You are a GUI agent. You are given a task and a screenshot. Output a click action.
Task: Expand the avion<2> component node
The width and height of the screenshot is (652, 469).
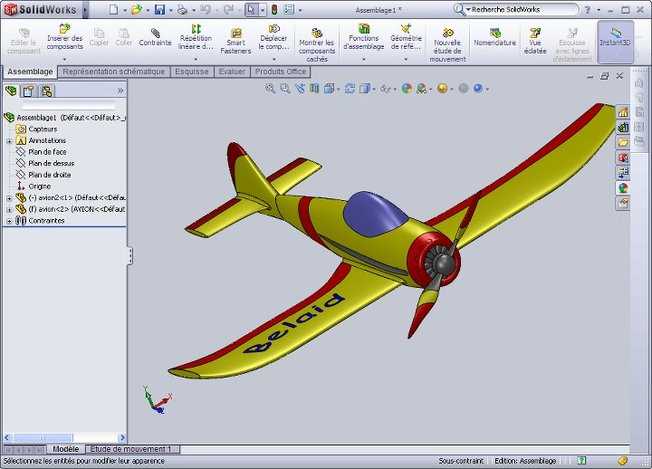click(9, 210)
